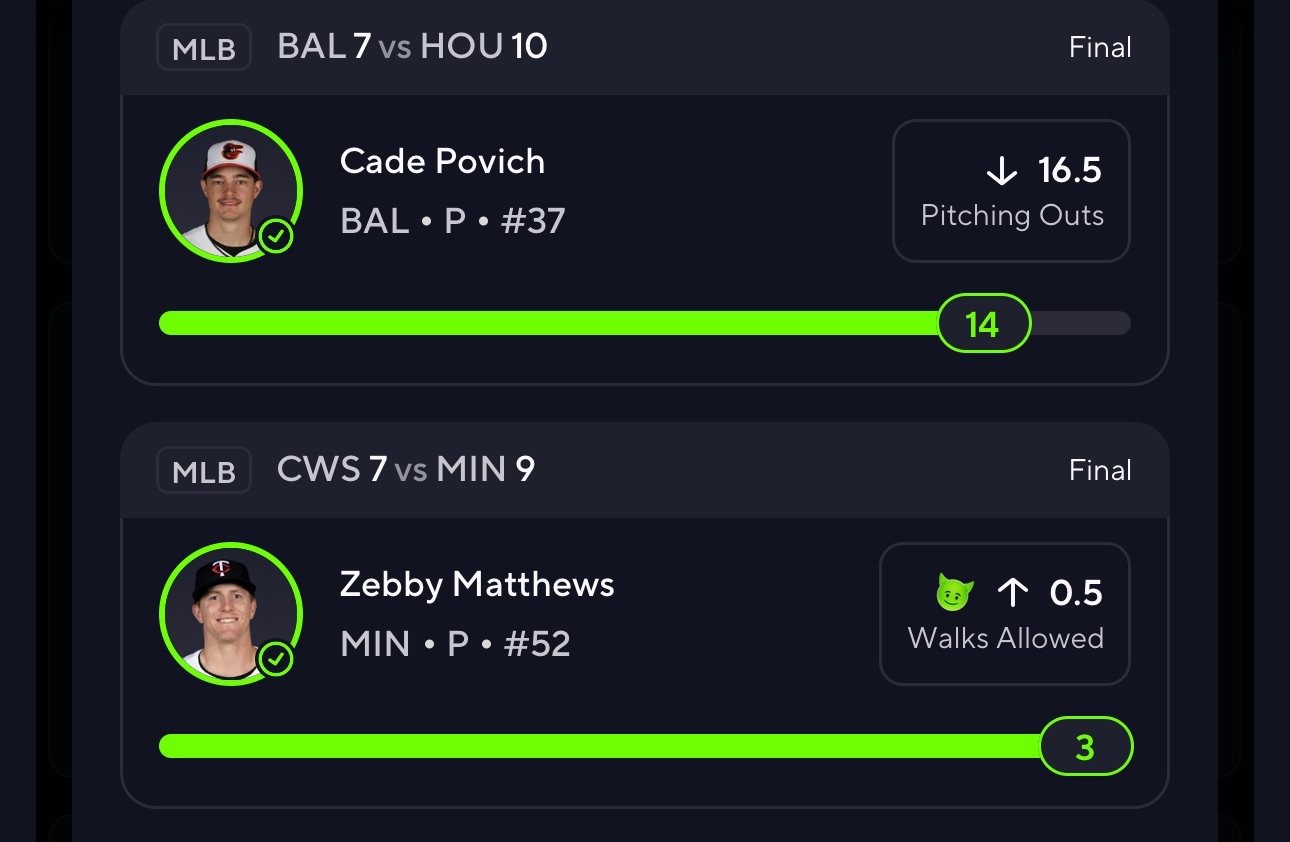Screen dimensions: 1290x842
Task: Click the down arrow beside 16.5
Action: (x=1001, y=171)
